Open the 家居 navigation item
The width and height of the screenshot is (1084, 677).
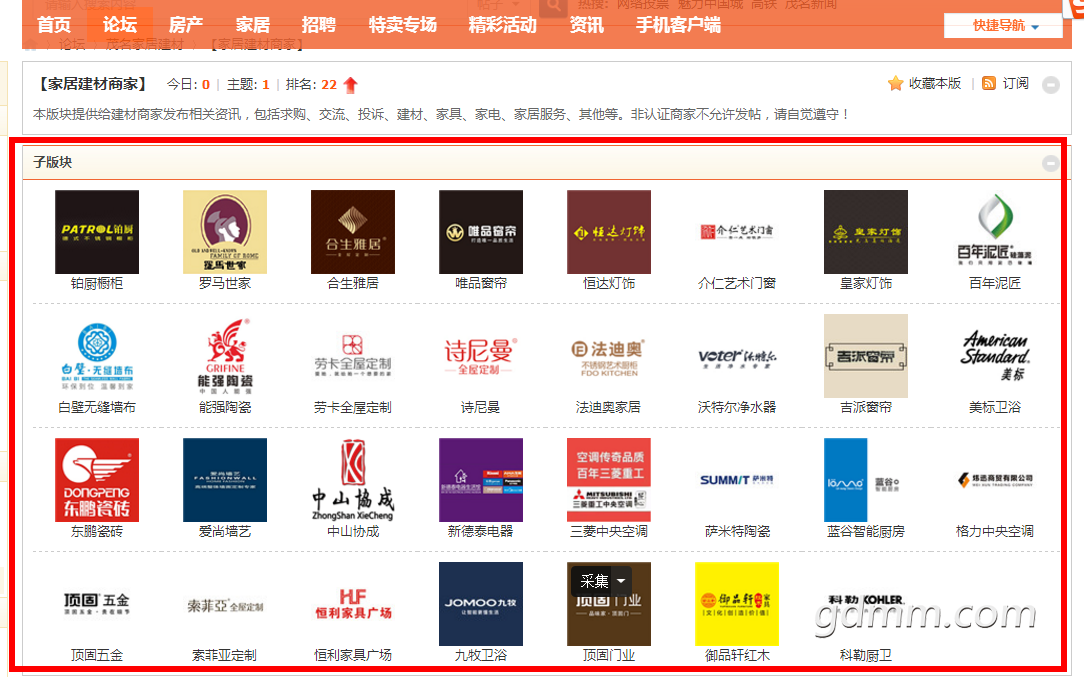point(252,25)
